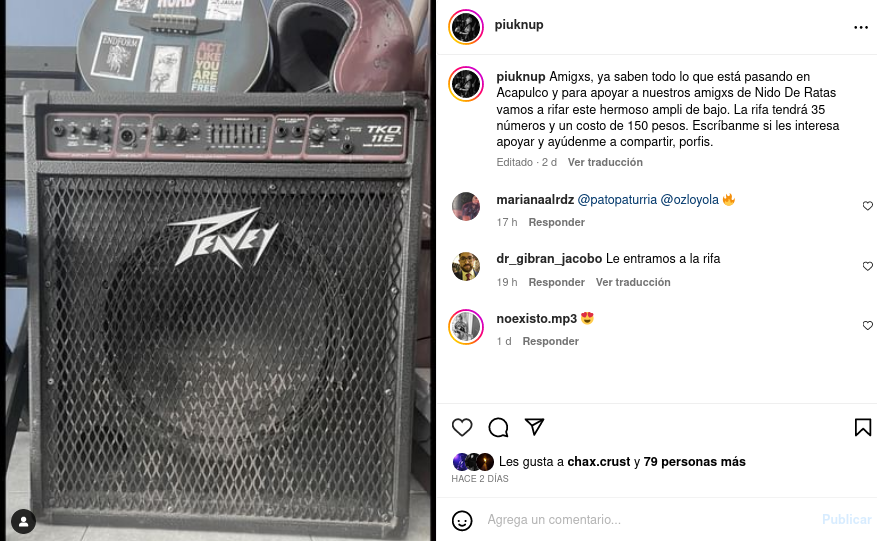Image resolution: width=877 pixels, height=541 pixels.
Task: Open chax.crust profile from likes
Action: click(x=598, y=462)
